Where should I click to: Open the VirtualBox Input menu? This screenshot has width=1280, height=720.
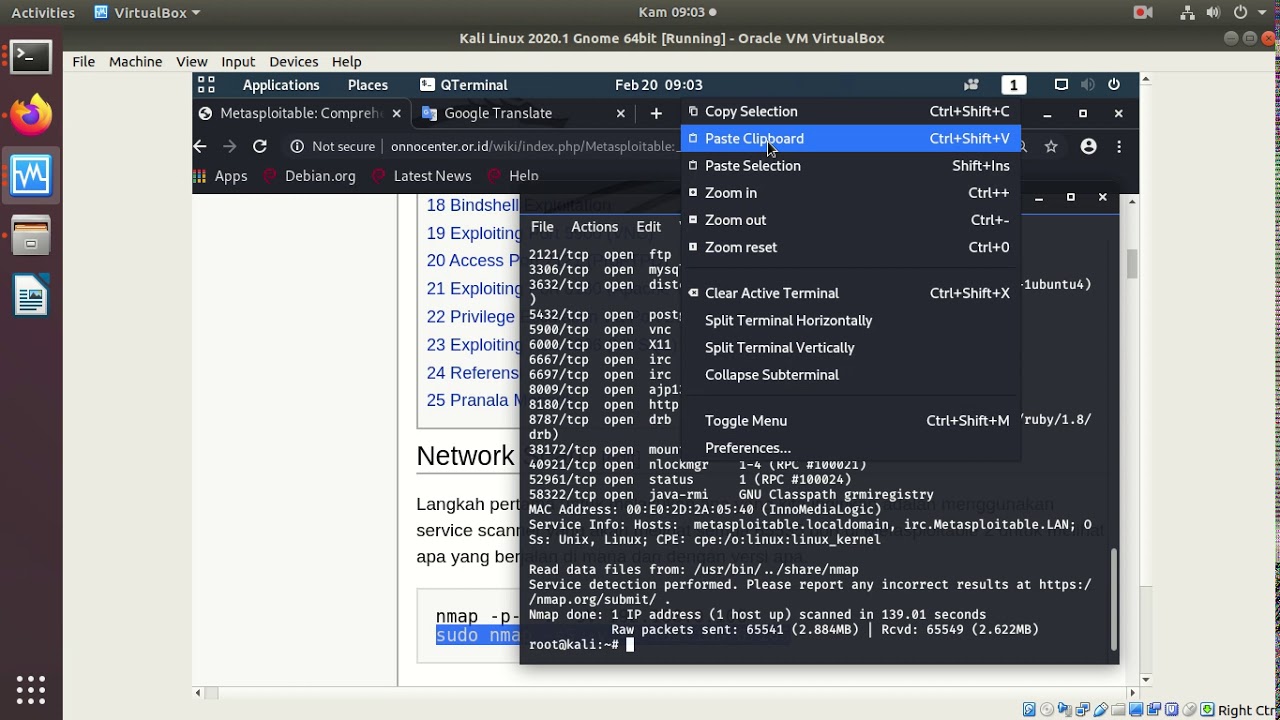click(238, 61)
